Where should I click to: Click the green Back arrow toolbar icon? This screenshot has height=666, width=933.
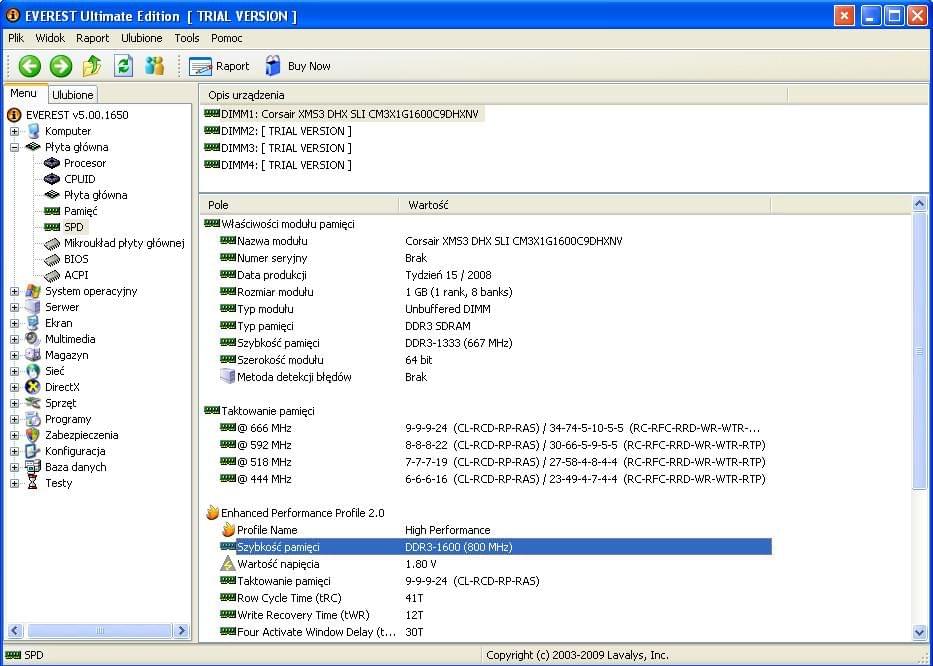pyautogui.click(x=29, y=66)
